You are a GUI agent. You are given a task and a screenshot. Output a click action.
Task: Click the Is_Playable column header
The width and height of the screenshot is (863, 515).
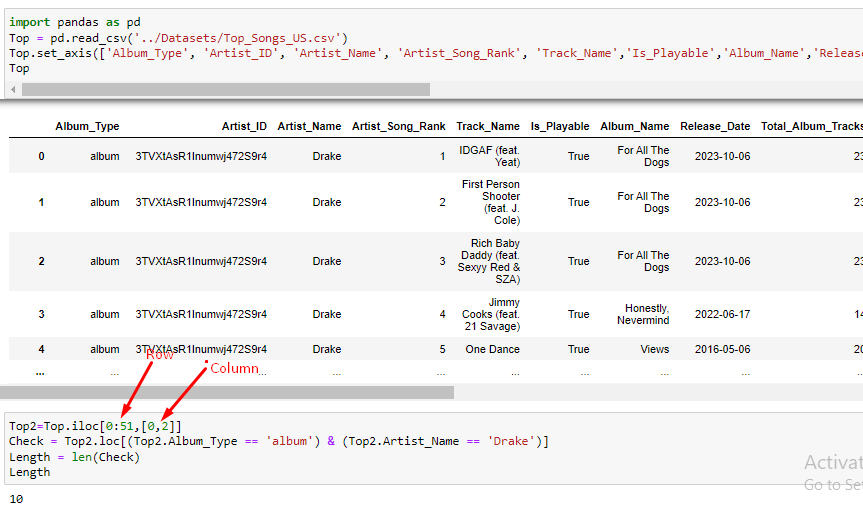[560, 126]
